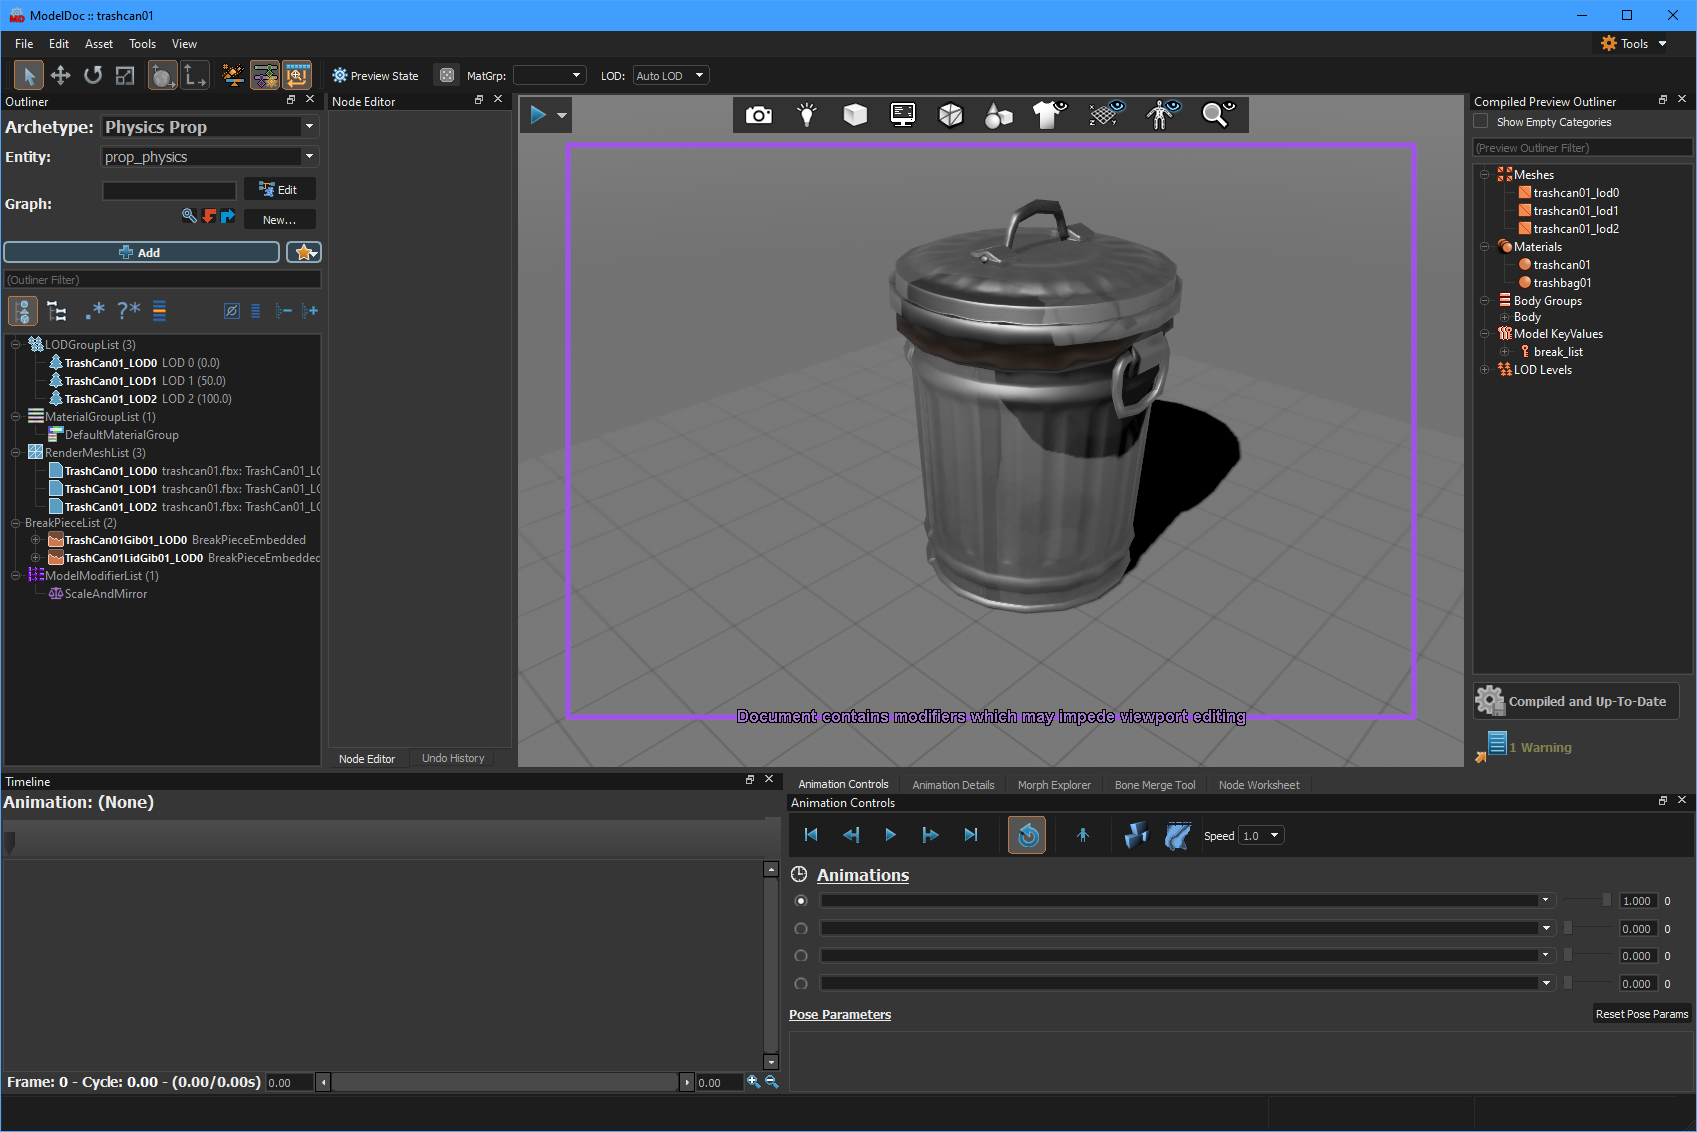Image resolution: width=1697 pixels, height=1132 pixels.
Task: Select the Move translate tool
Action: pyautogui.click(x=61, y=76)
